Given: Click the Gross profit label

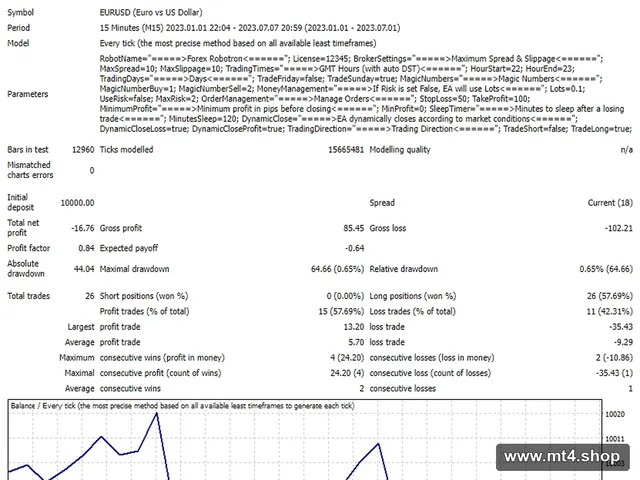Looking at the screenshot, I should point(121,228).
